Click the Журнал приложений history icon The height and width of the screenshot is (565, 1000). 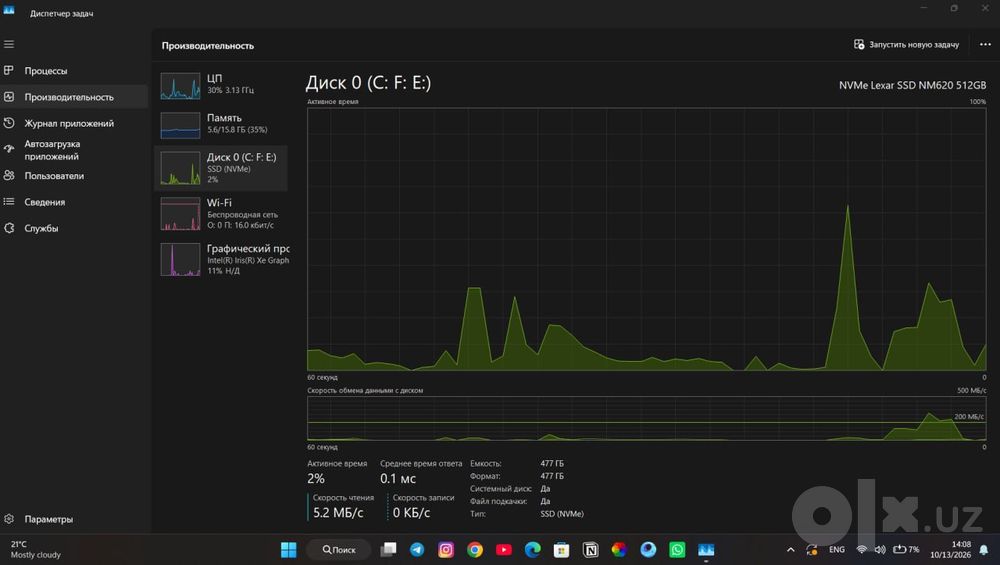tap(9, 123)
